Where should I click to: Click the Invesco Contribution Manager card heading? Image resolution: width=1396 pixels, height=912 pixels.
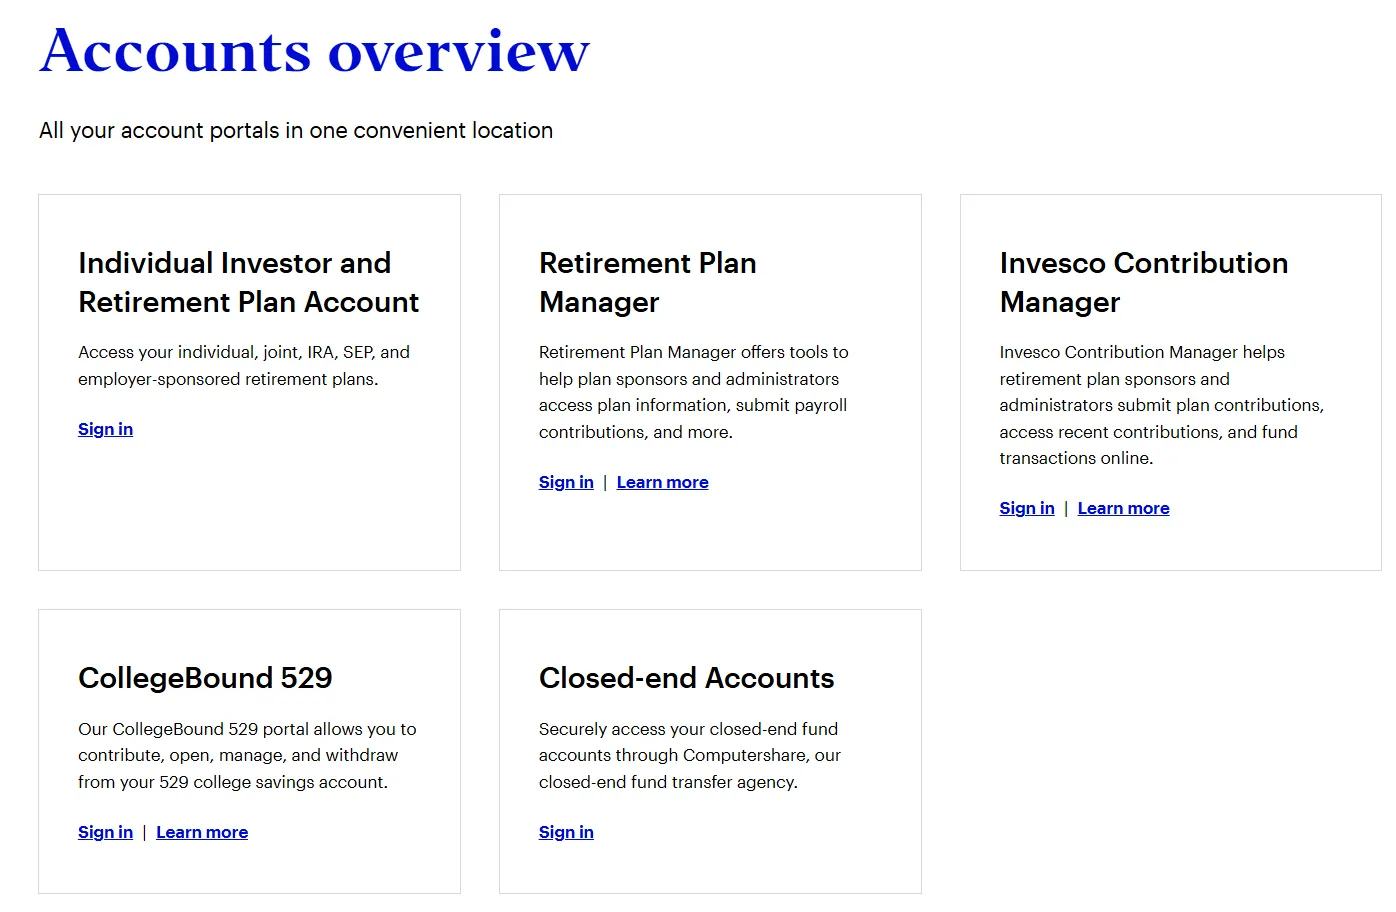click(1144, 282)
